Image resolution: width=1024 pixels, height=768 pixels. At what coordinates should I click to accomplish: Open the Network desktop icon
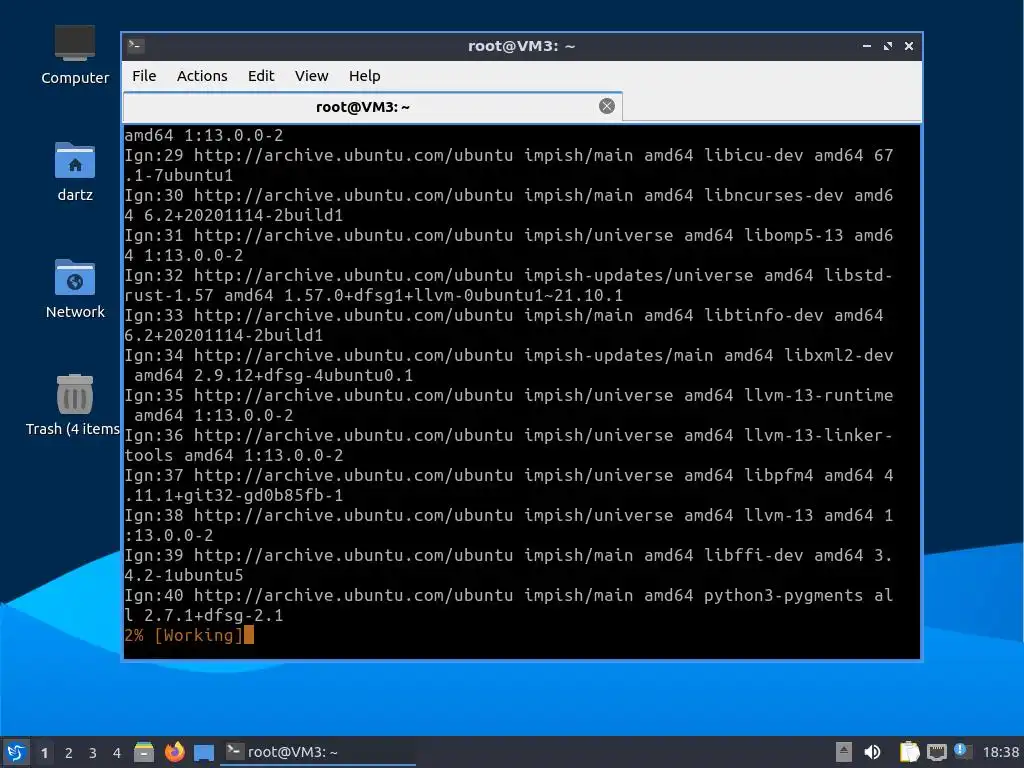point(75,289)
